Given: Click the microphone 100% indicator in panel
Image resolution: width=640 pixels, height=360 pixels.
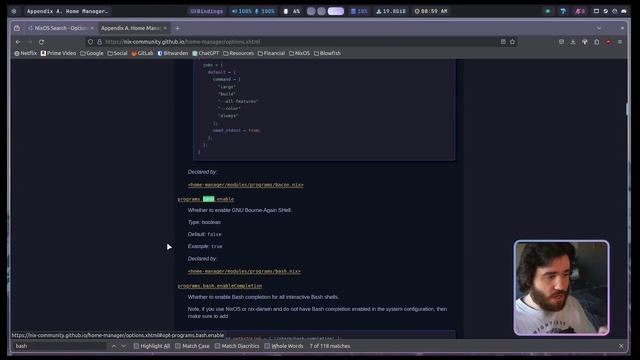Looking at the screenshot, I should [x=264, y=11].
